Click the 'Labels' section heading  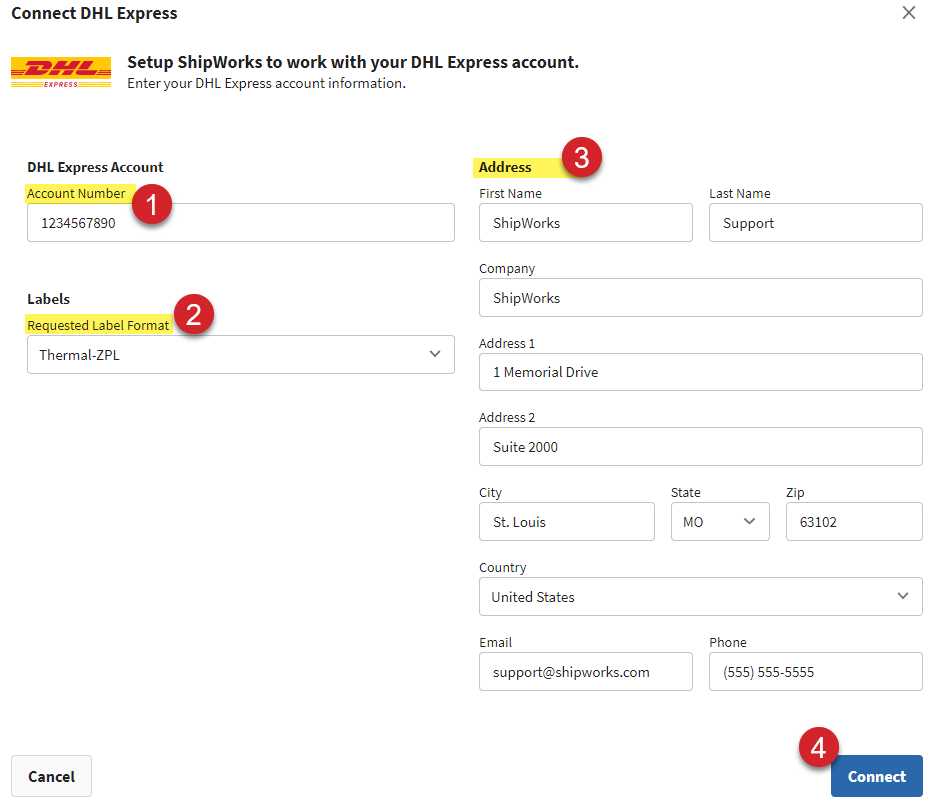tap(49, 299)
